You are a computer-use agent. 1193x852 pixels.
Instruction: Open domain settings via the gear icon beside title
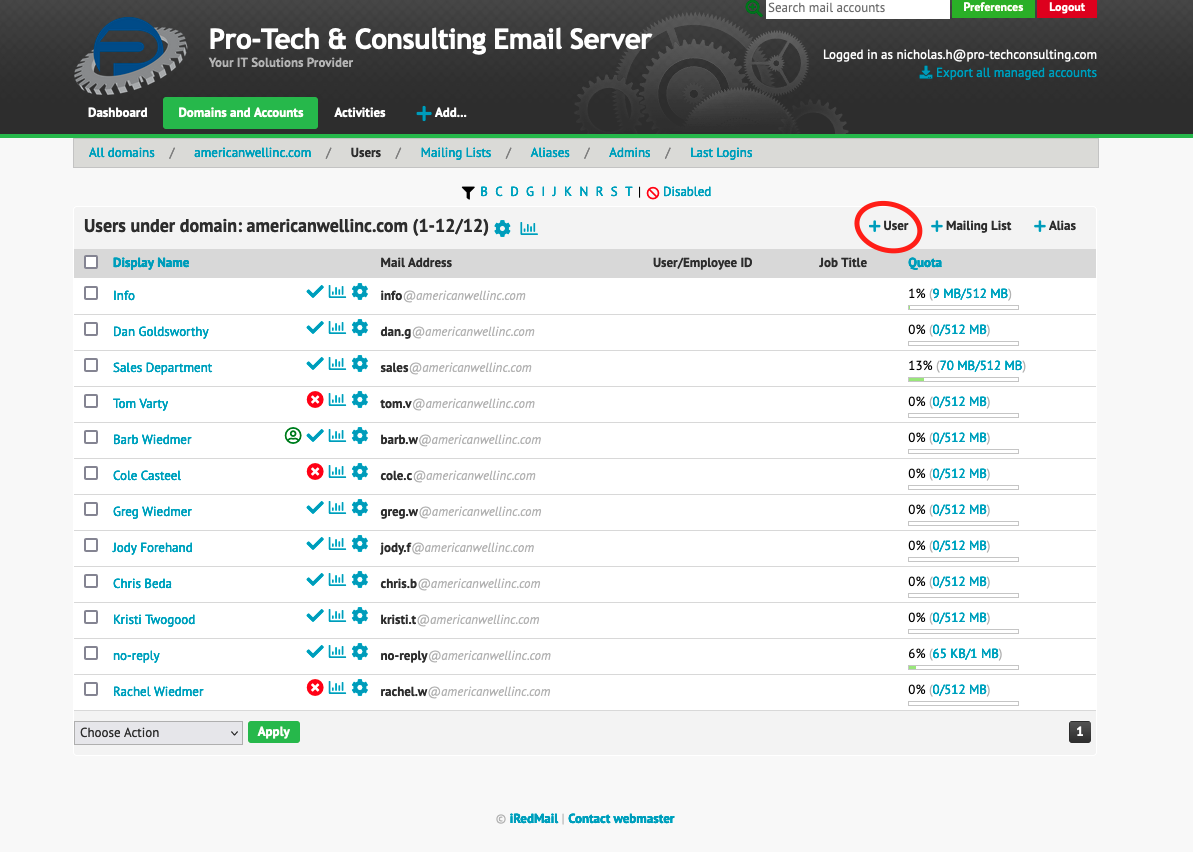pos(502,228)
